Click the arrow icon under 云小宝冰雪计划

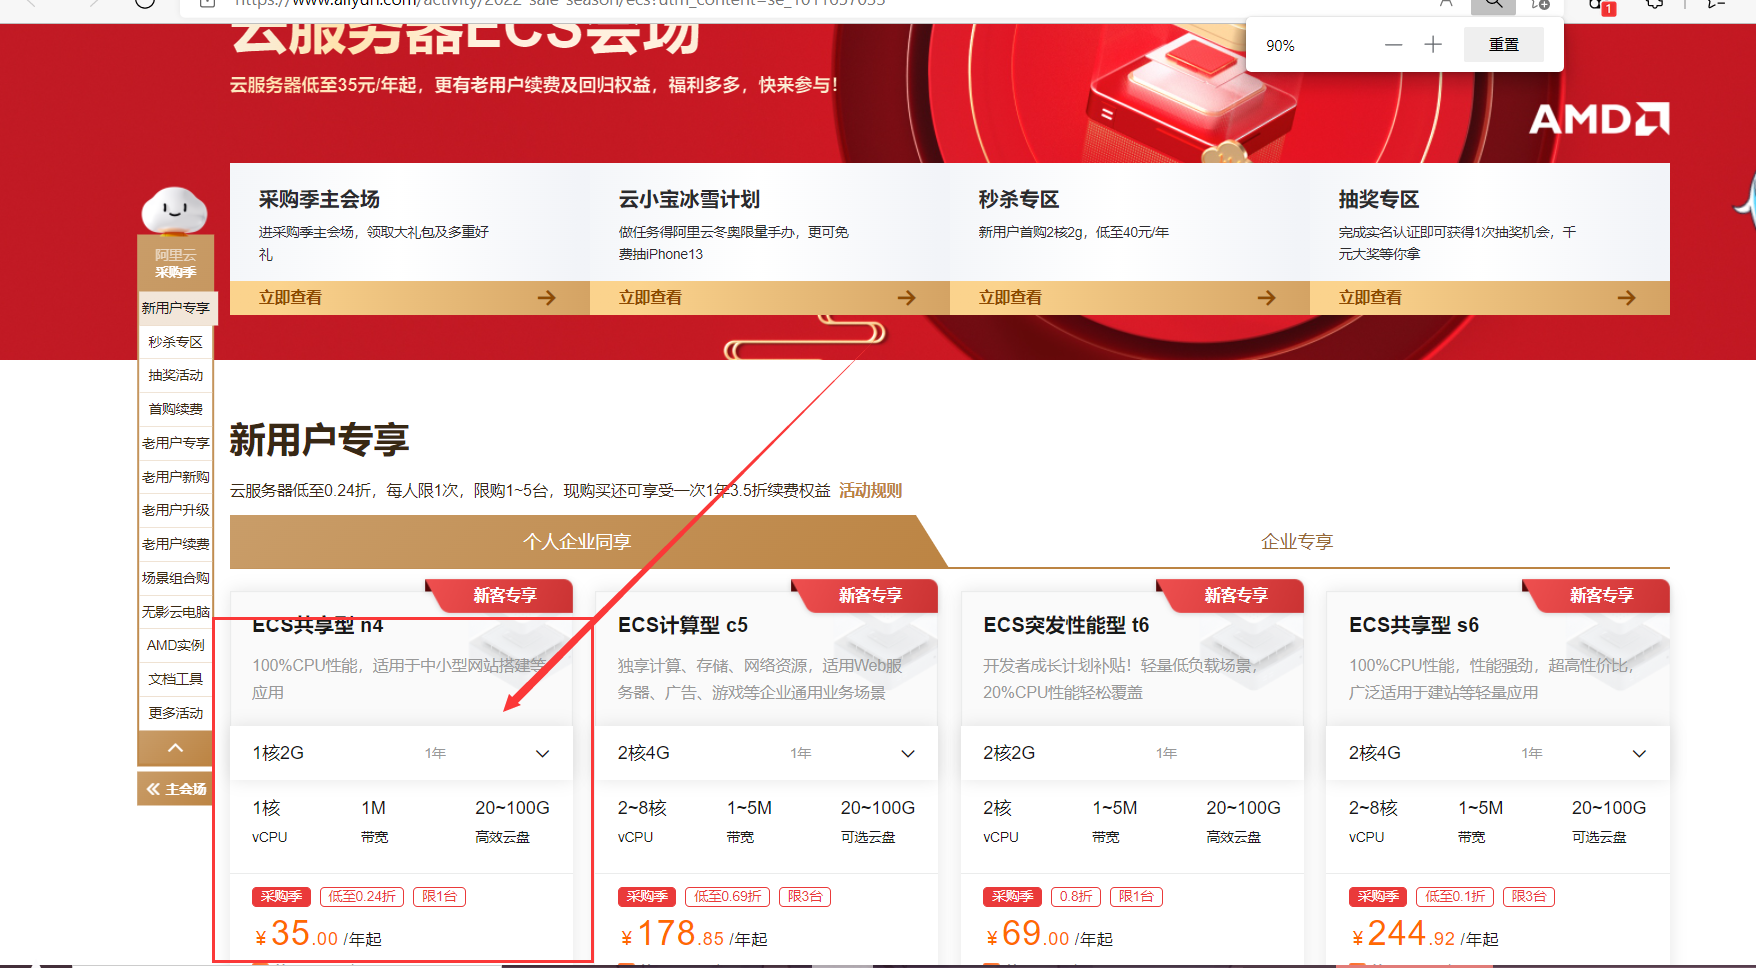pos(906,298)
